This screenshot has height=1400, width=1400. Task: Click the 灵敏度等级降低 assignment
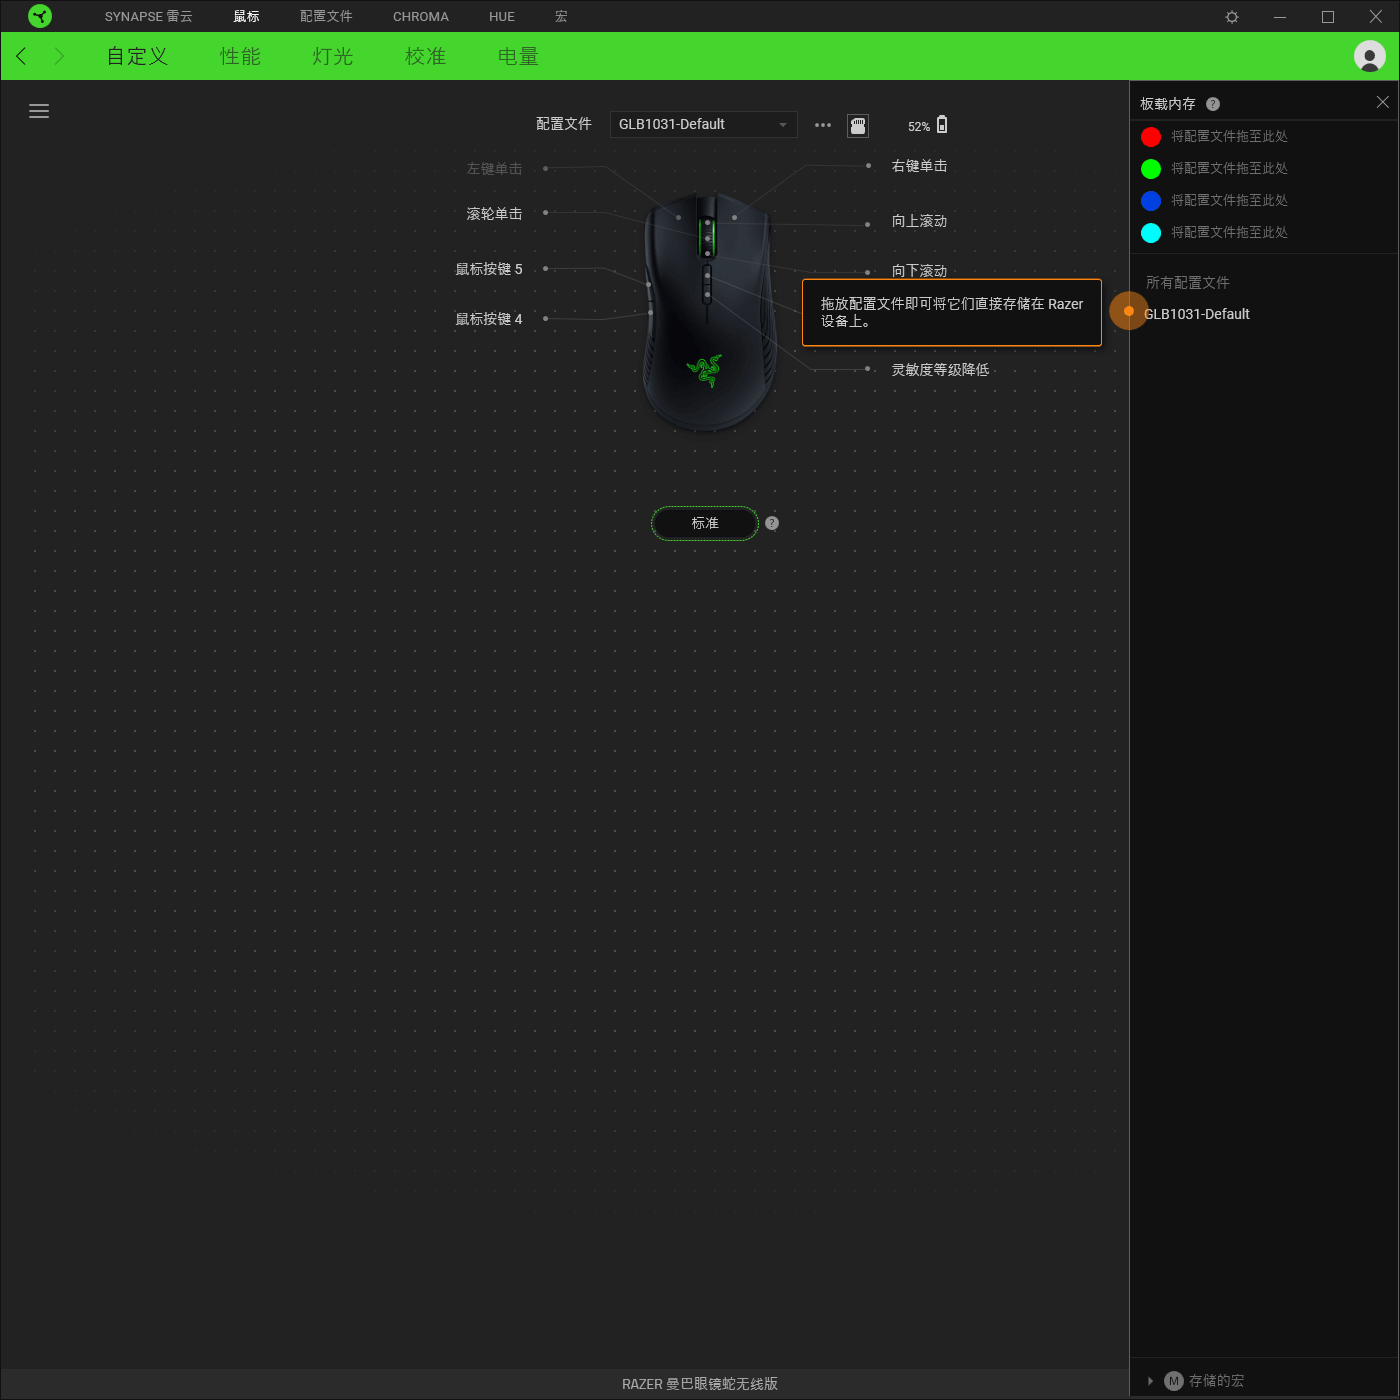[940, 370]
